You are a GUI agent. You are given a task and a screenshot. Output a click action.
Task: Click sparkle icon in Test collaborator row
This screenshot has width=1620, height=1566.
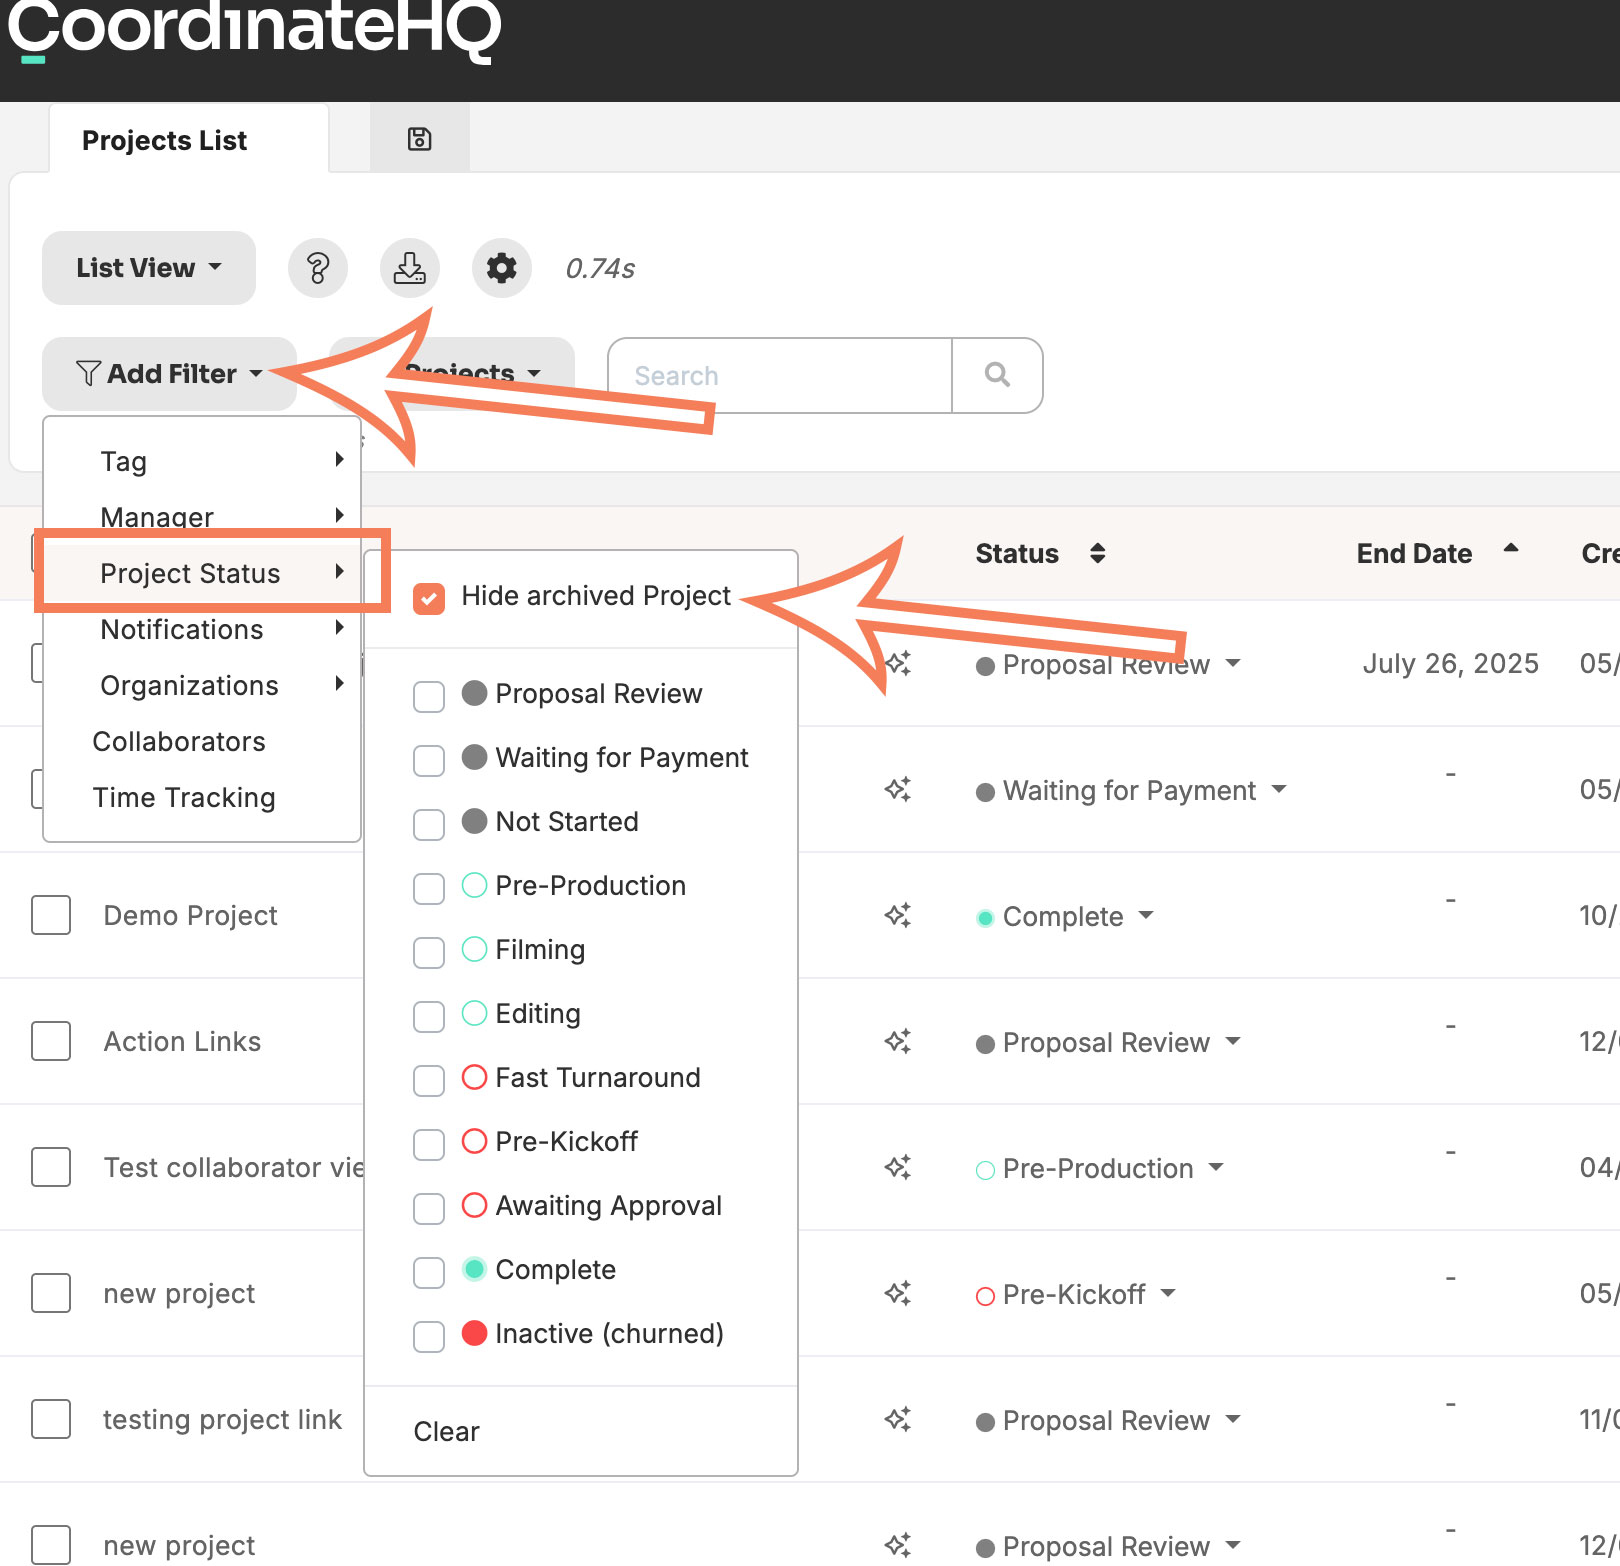pyautogui.click(x=897, y=1167)
